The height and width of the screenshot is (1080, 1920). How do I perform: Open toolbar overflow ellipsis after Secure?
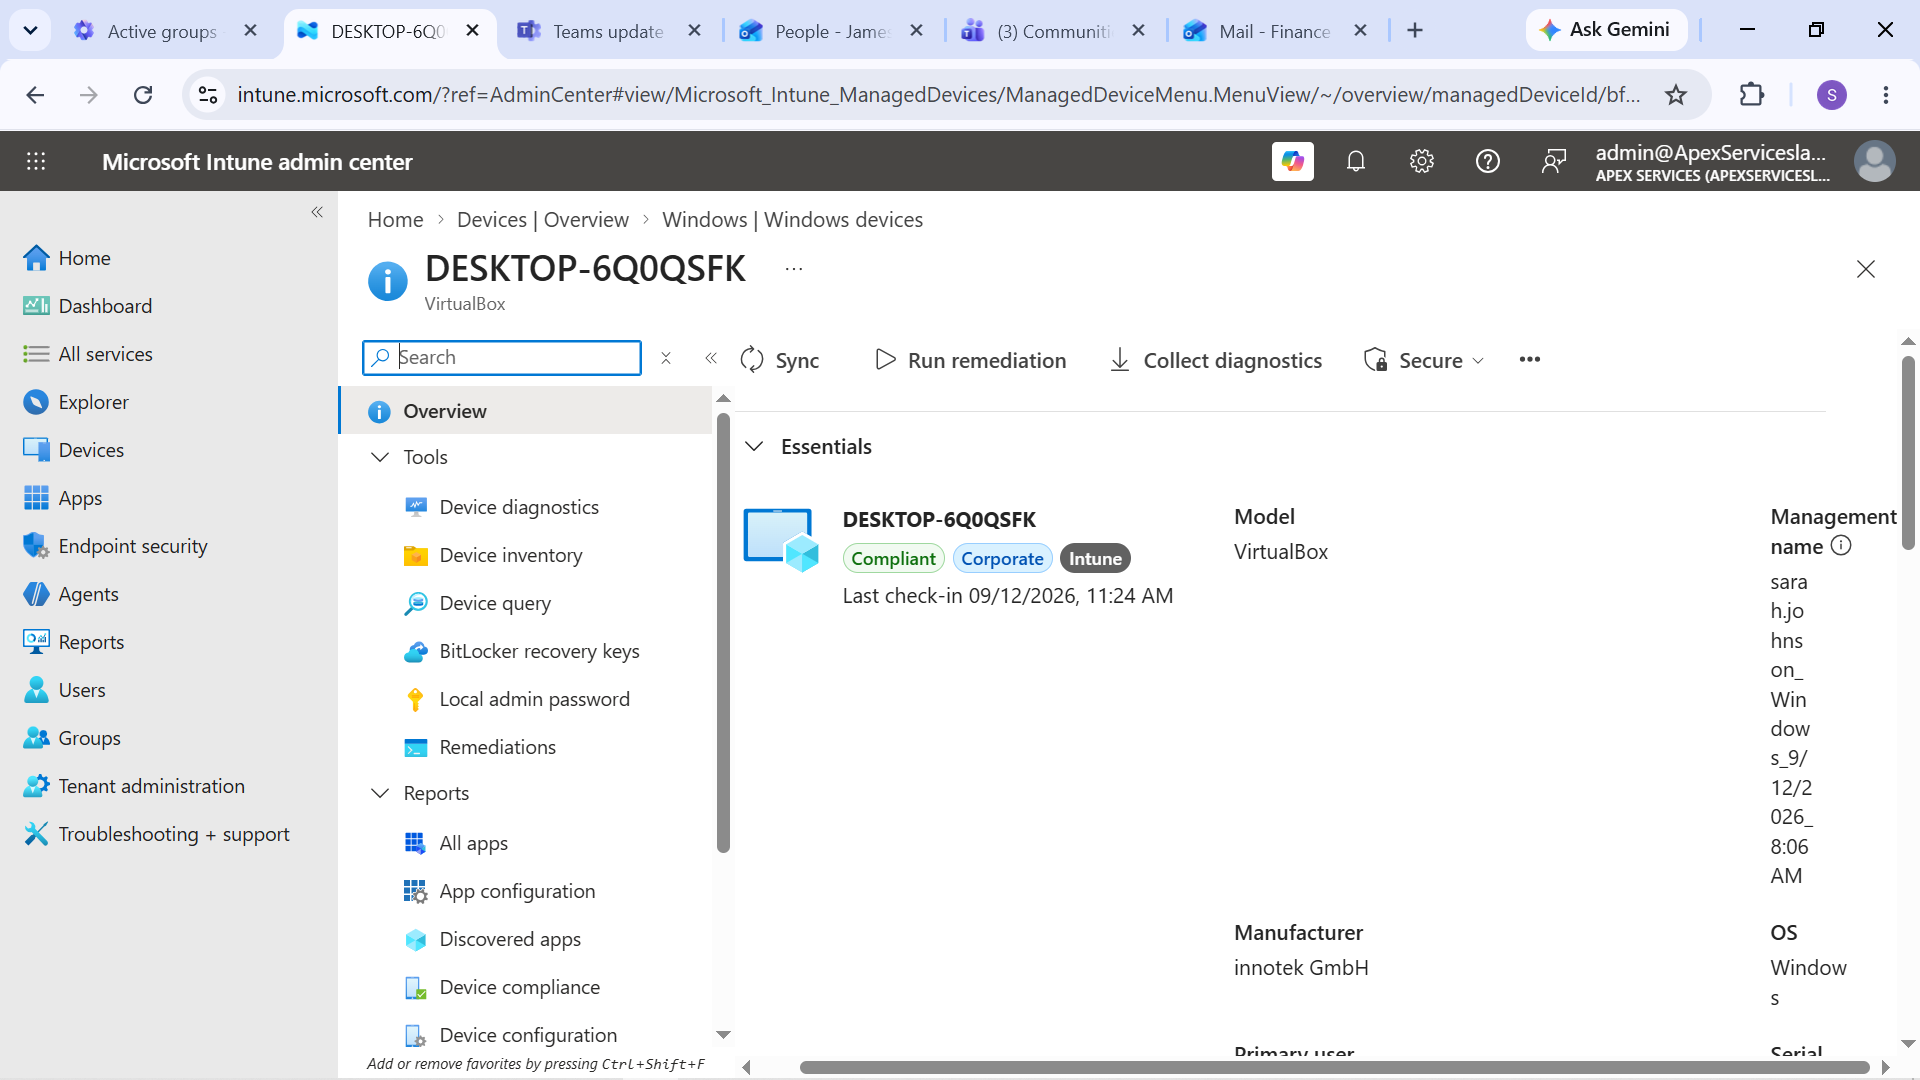pos(1530,360)
